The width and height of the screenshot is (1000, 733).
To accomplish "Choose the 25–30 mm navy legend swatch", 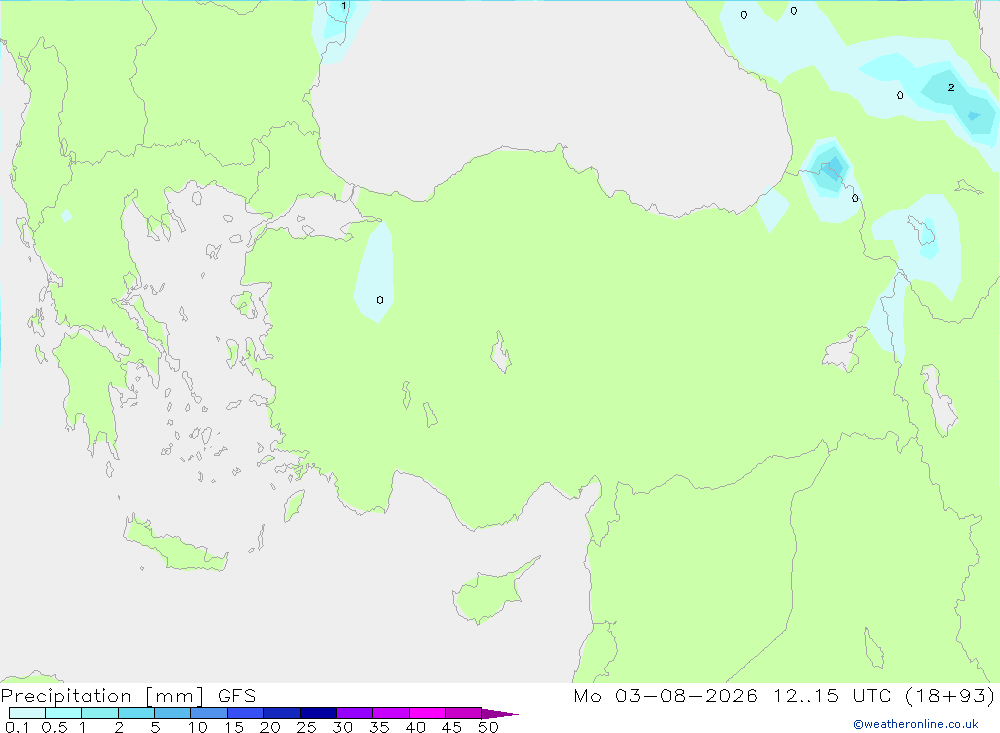I will pos(318,713).
